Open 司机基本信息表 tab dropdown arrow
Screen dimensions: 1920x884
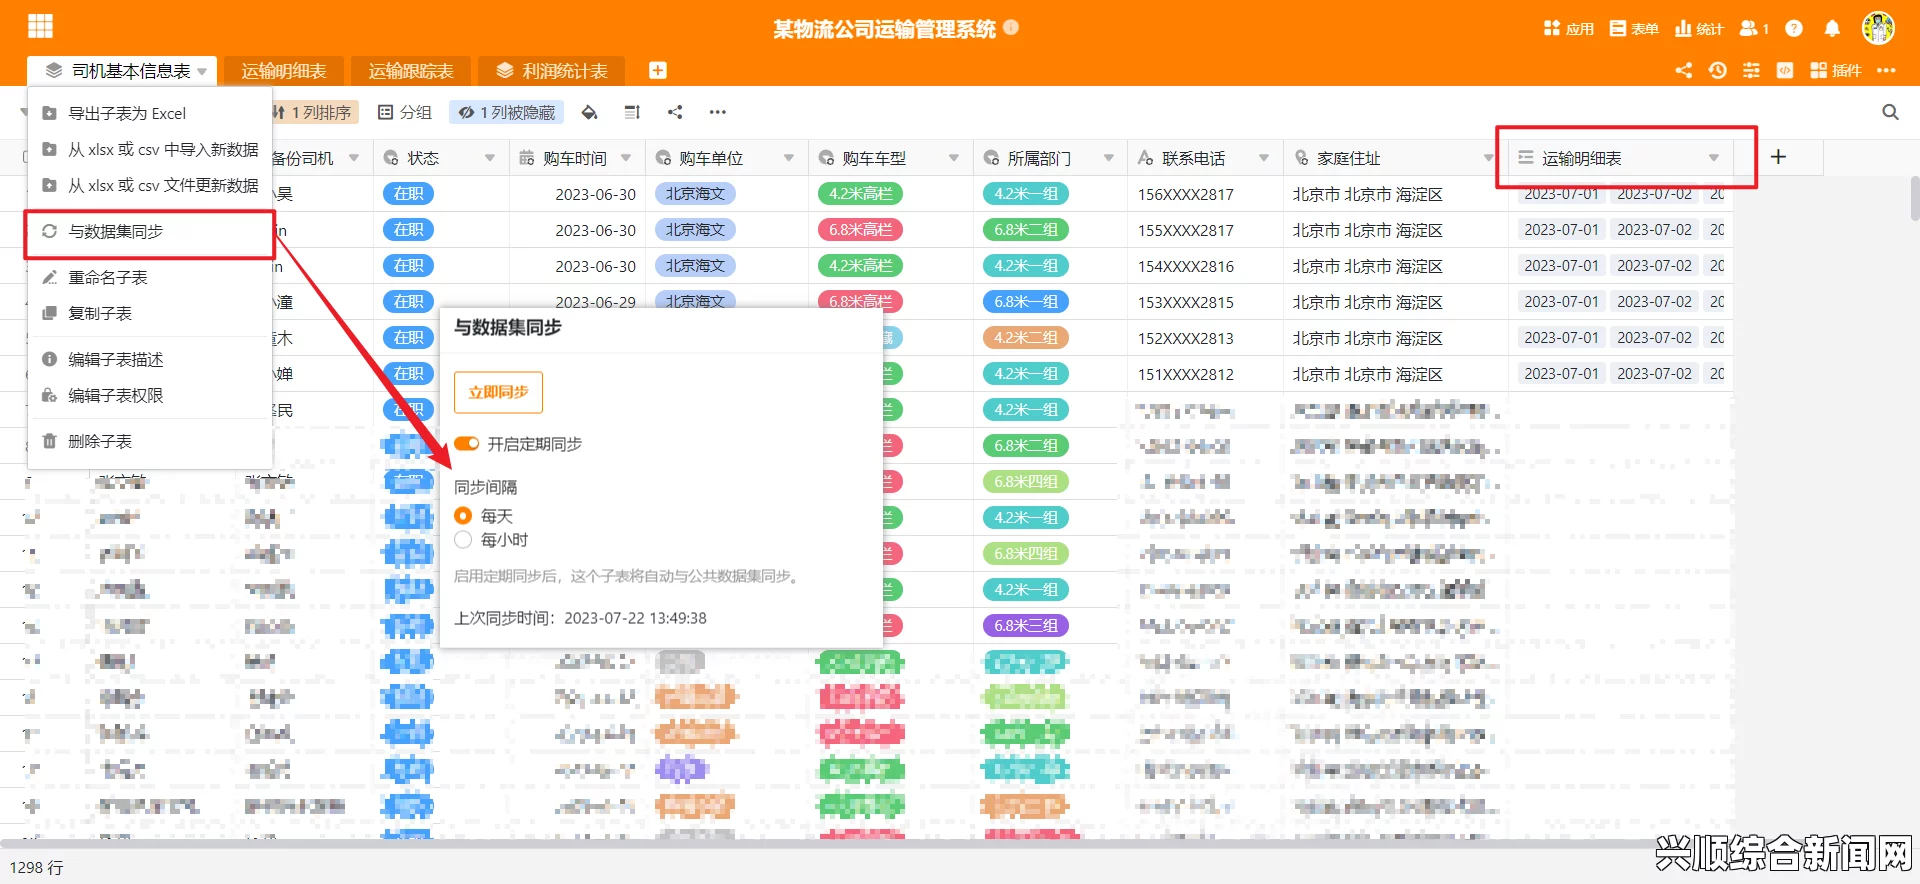click(x=202, y=71)
